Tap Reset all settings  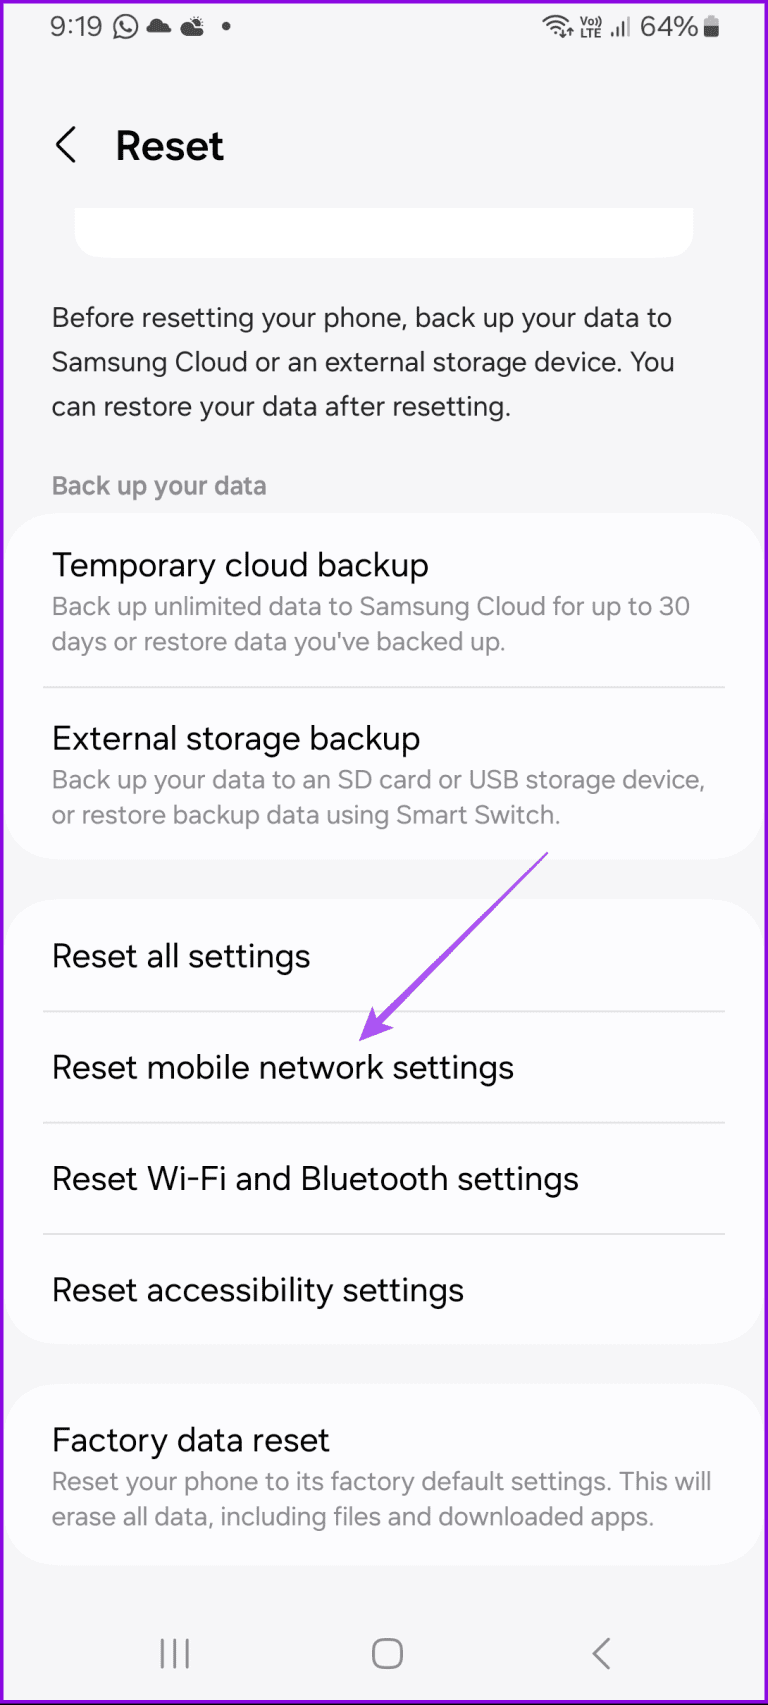[x=181, y=955]
